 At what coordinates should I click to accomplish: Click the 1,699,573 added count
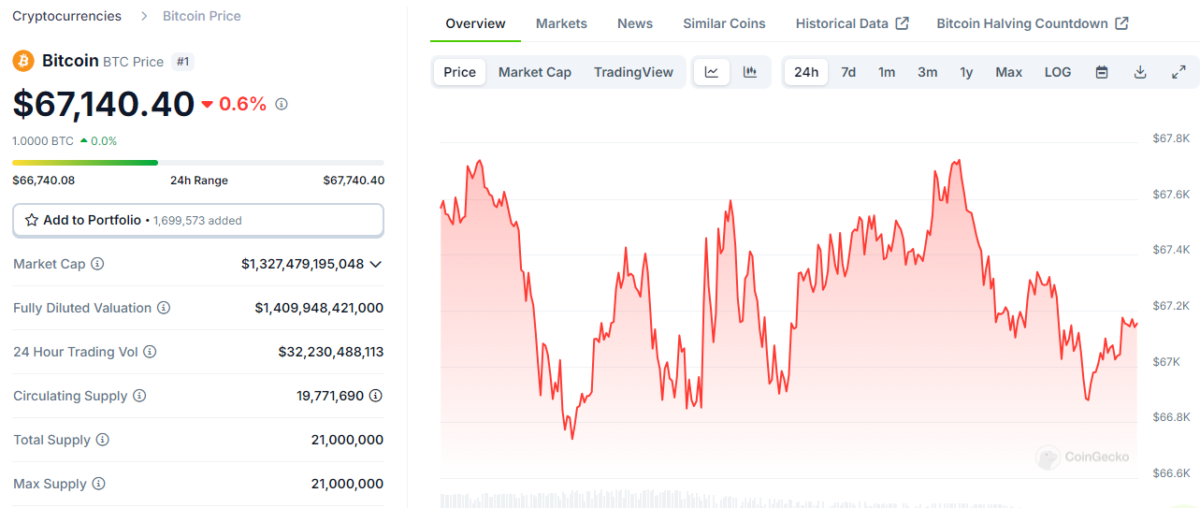[197, 221]
